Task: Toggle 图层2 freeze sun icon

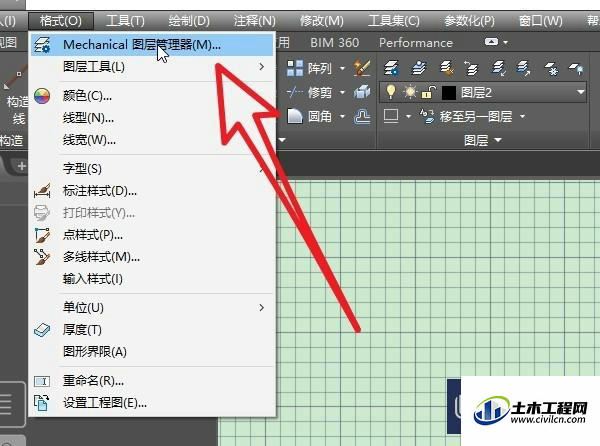Action: (410, 92)
